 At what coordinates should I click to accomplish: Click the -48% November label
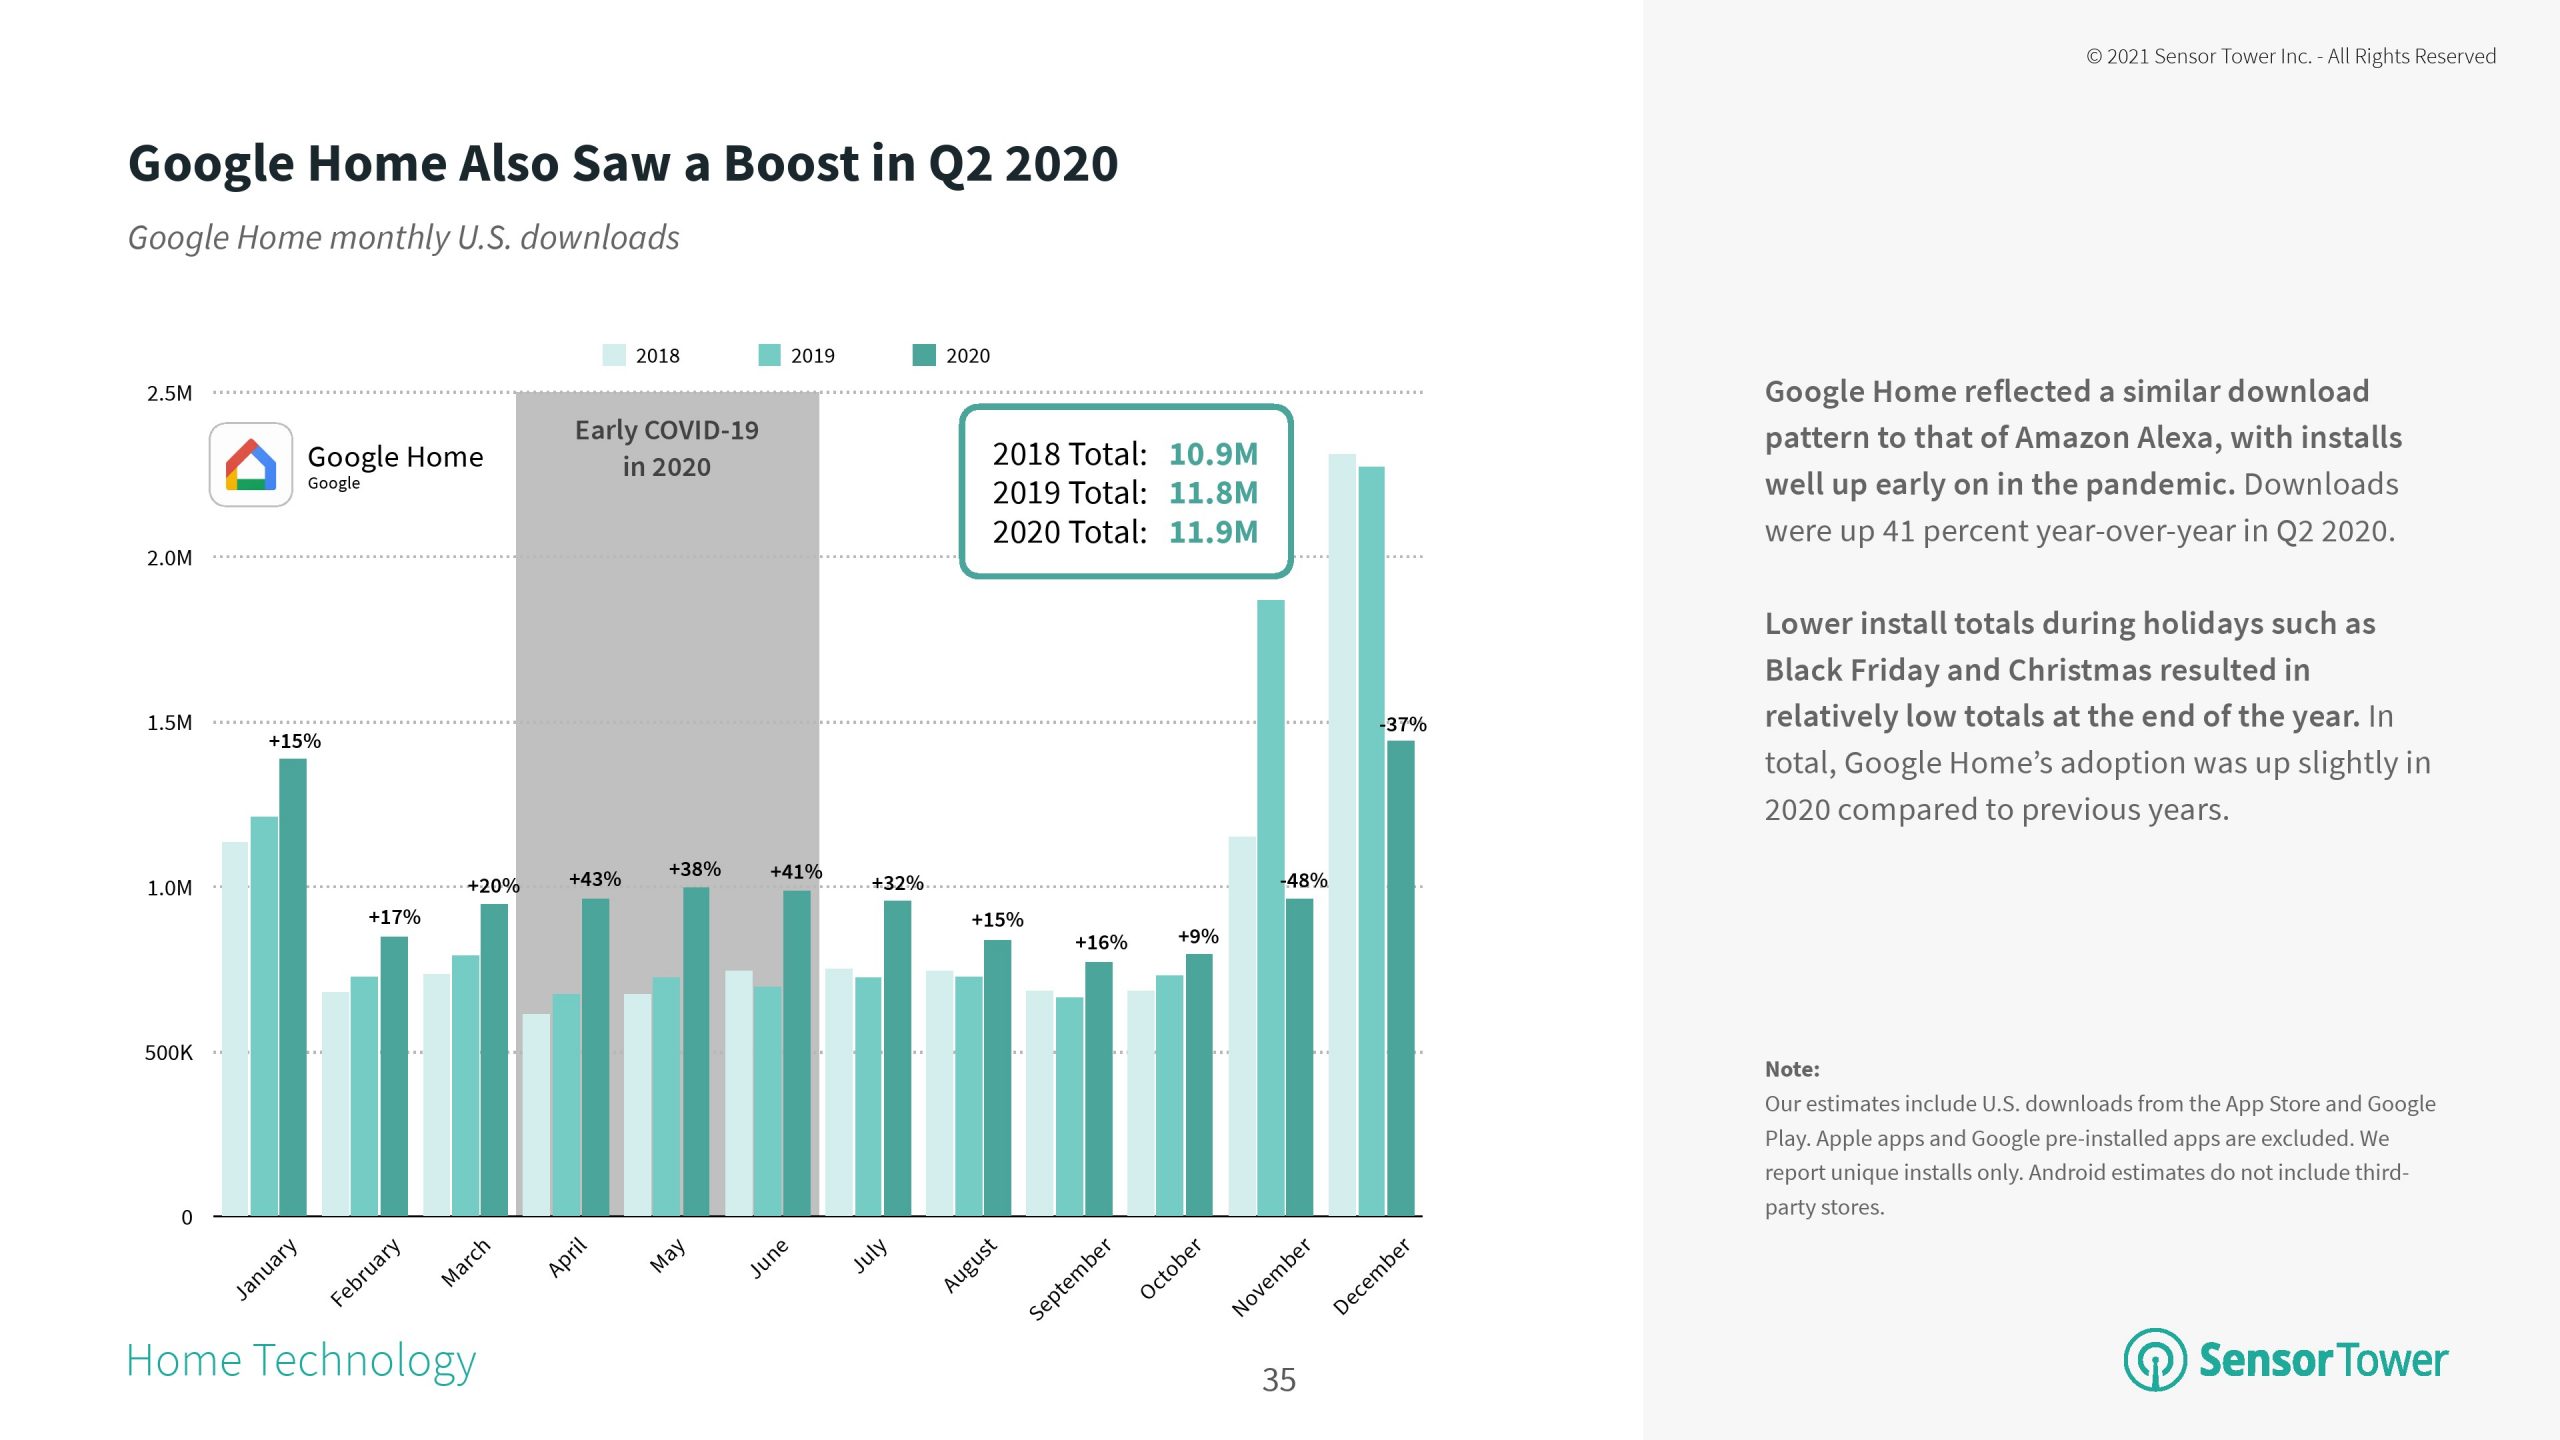point(1304,880)
